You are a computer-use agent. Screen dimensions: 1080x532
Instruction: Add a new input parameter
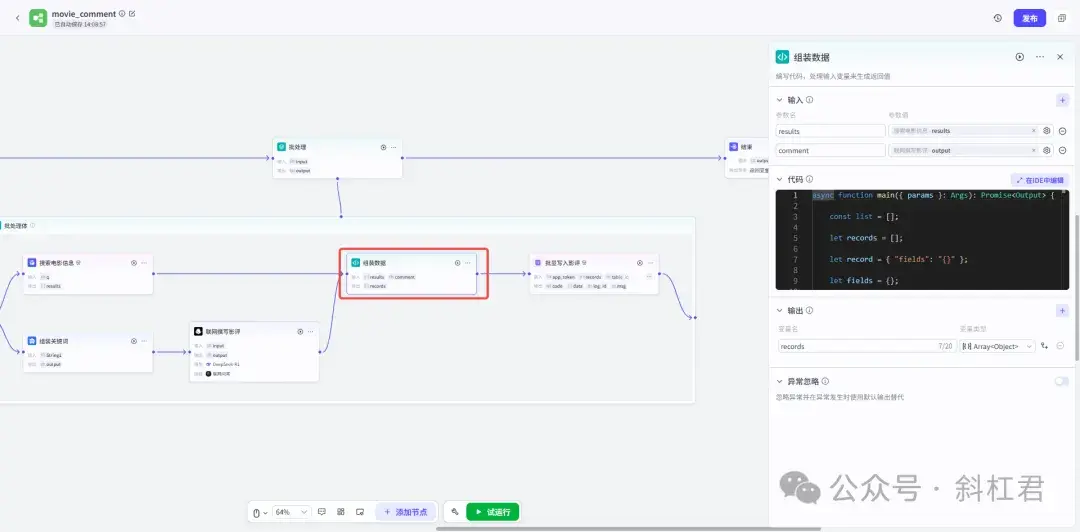coord(1063,101)
